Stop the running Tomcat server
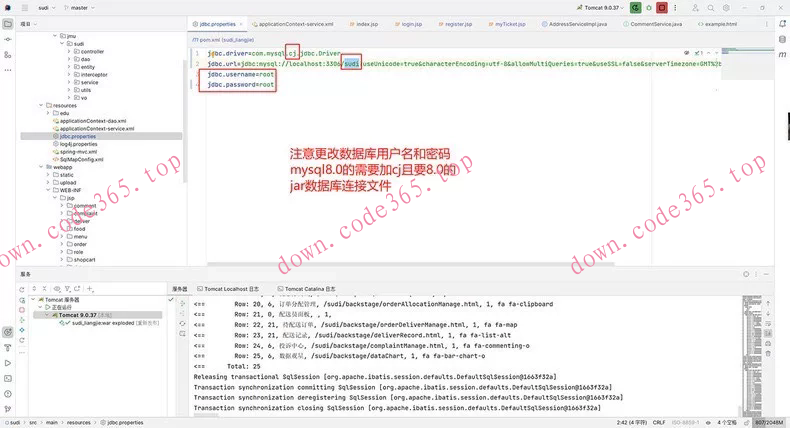 [x=661, y=6]
